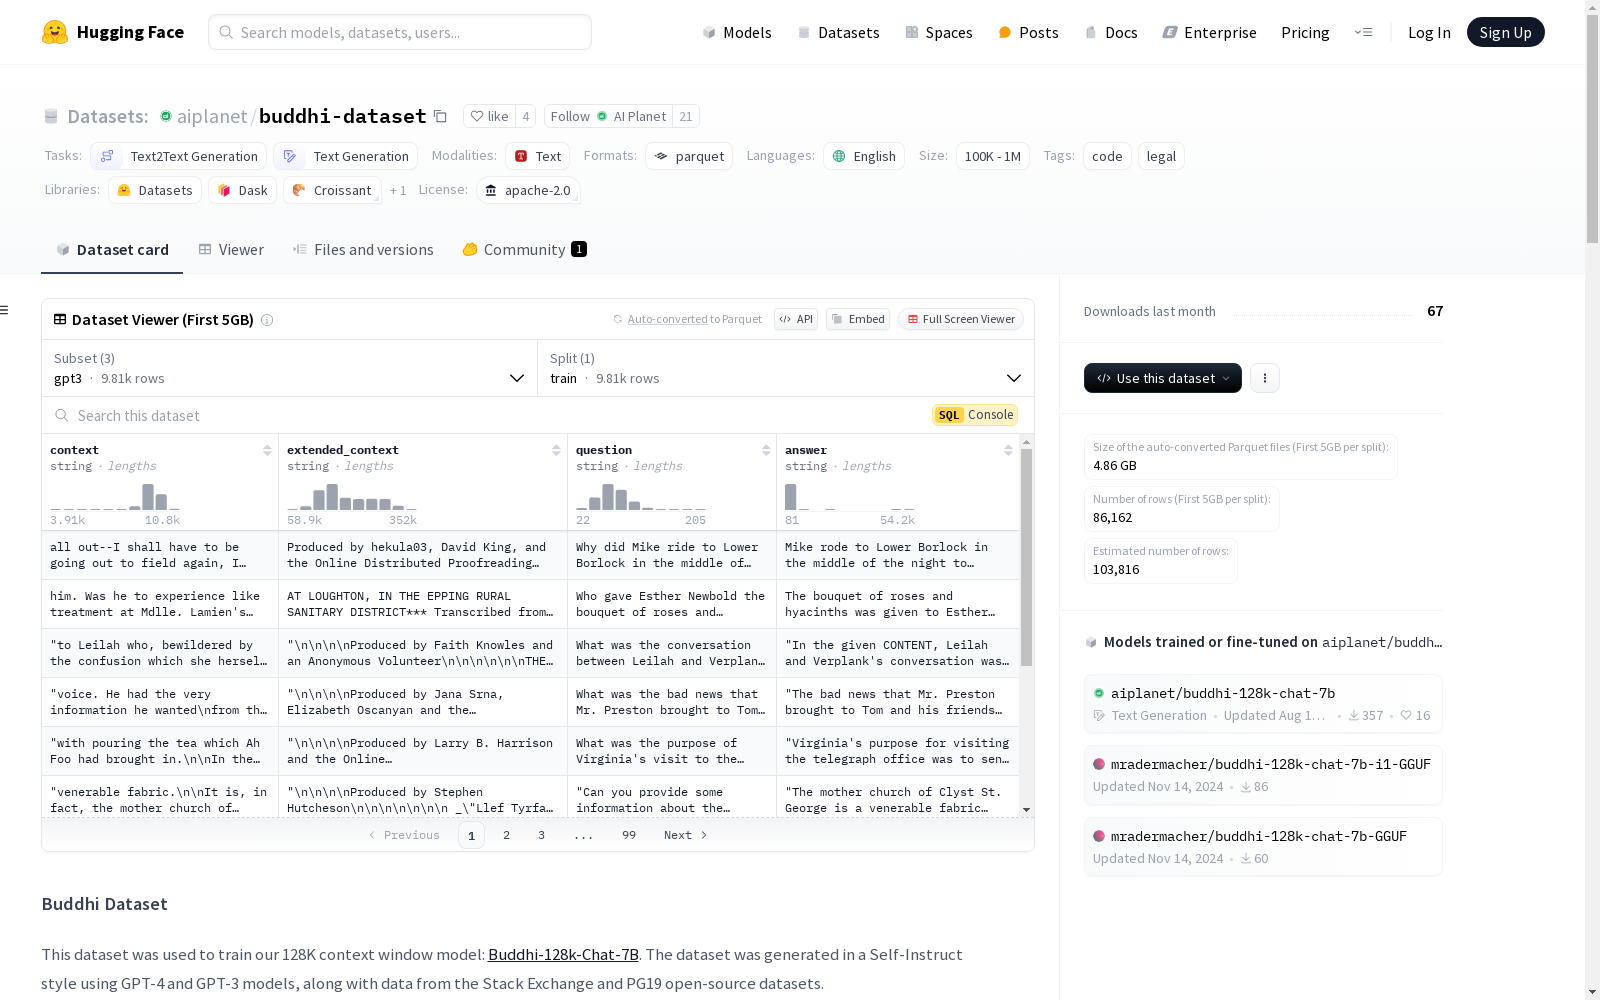The height and width of the screenshot is (1000, 1600).
Task: Sort the extended_context column
Action: pos(556,450)
